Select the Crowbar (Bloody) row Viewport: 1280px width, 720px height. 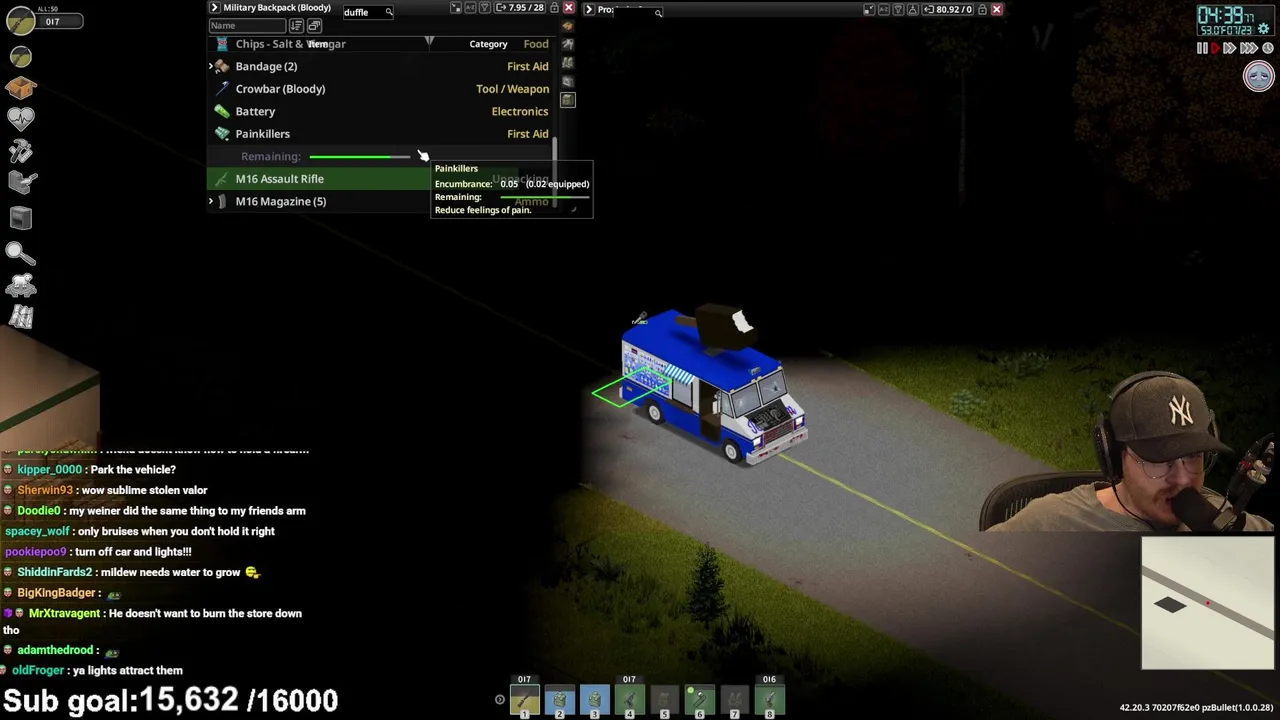[x=379, y=89]
